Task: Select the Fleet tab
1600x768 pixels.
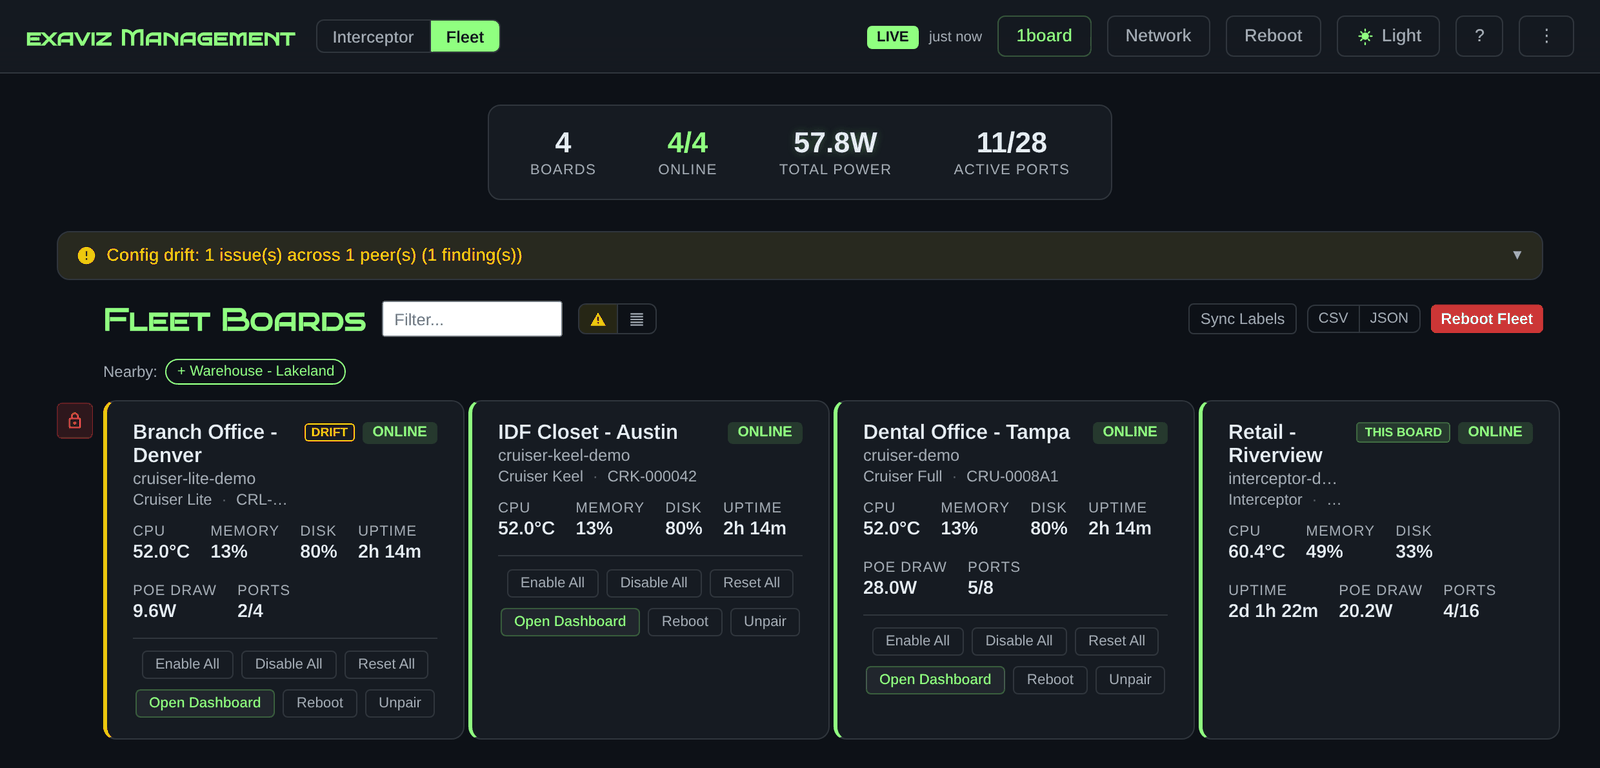Action: [x=465, y=37]
